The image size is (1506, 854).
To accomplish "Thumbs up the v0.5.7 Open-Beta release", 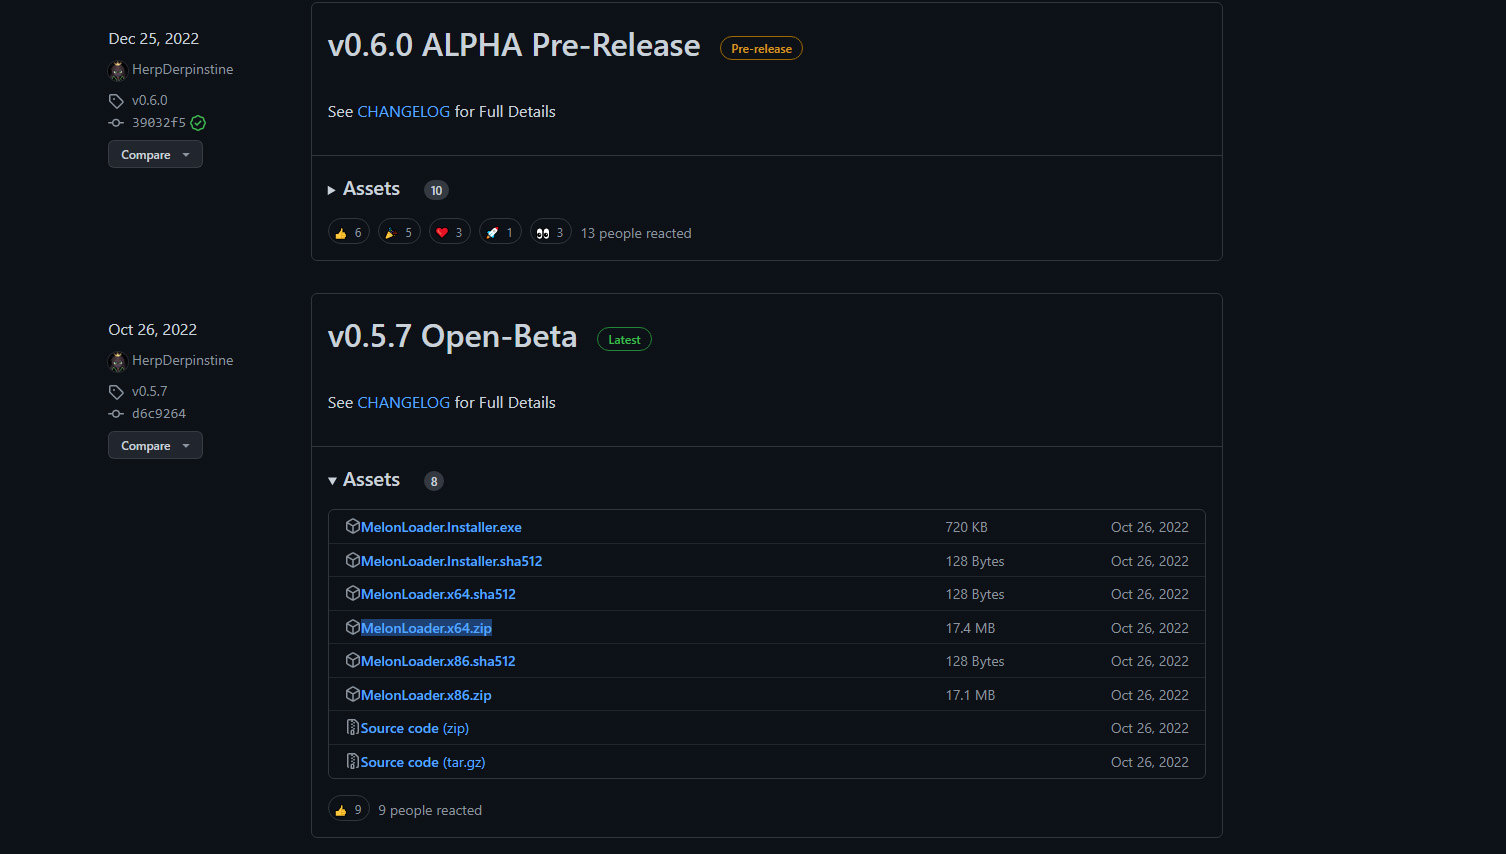I will (x=348, y=810).
